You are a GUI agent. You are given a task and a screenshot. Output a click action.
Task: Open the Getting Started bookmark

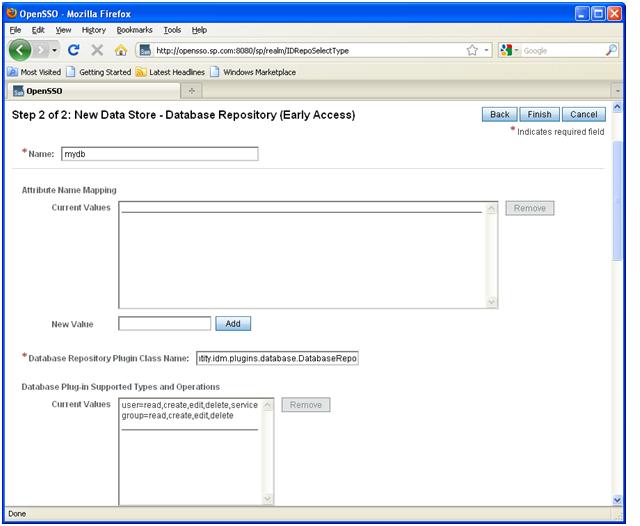click(99, 72)
